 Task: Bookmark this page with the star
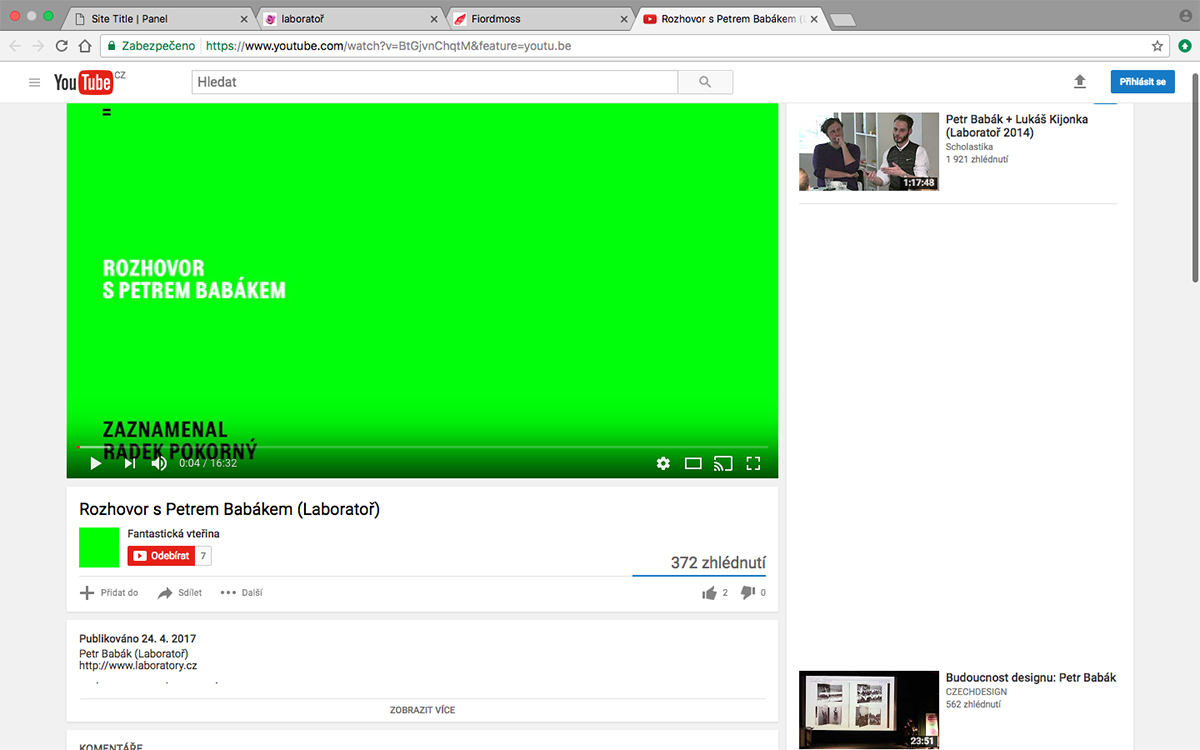1157,46
